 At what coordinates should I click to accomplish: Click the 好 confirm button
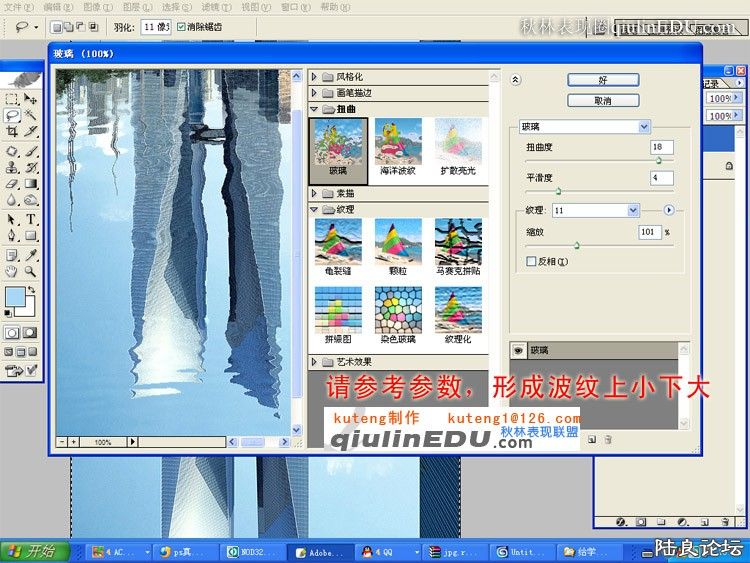[602, 79]
